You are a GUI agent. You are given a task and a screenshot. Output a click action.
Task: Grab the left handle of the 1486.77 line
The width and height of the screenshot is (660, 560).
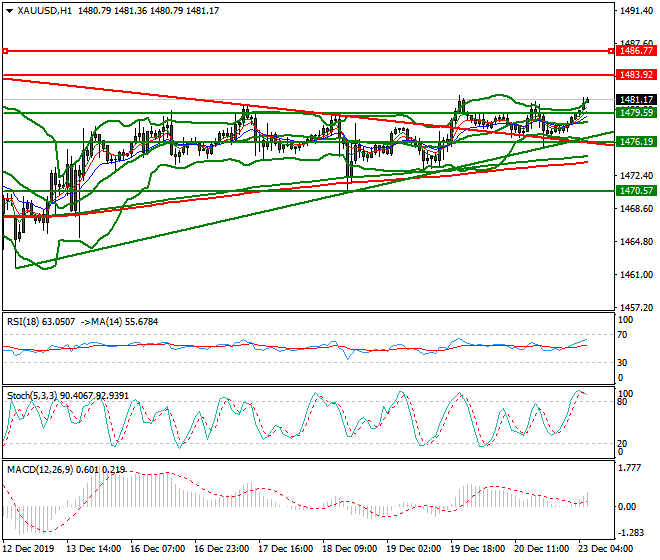click(5, 51)
